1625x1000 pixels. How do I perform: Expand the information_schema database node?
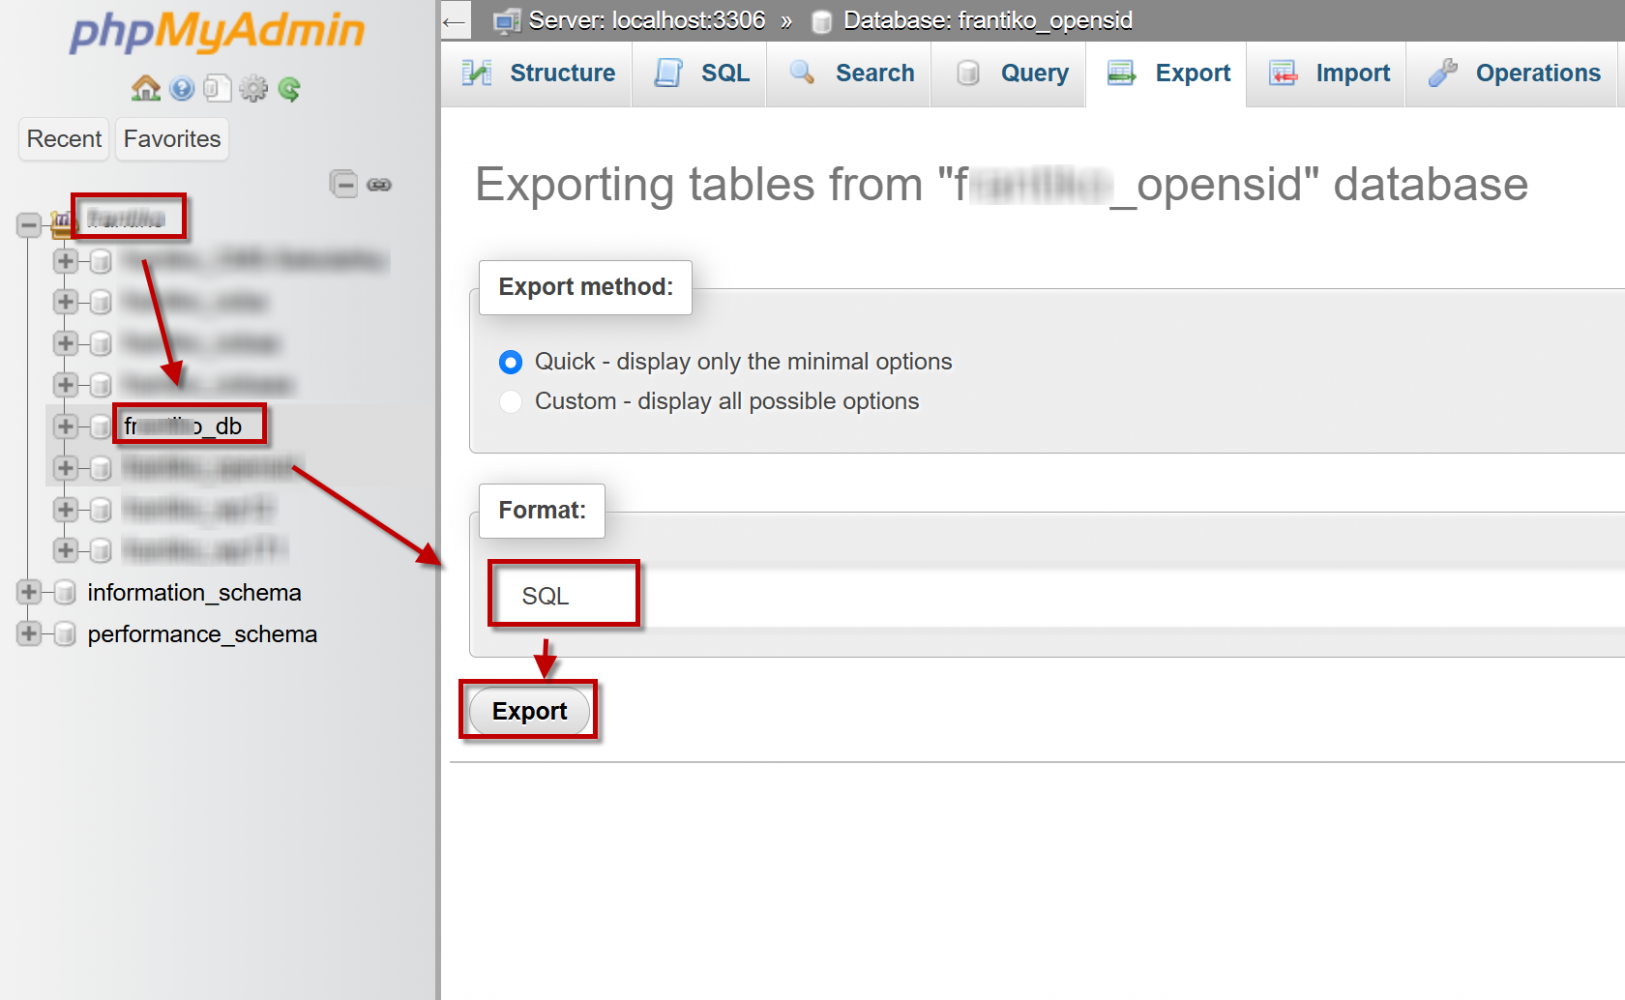(x=29, y=593)
